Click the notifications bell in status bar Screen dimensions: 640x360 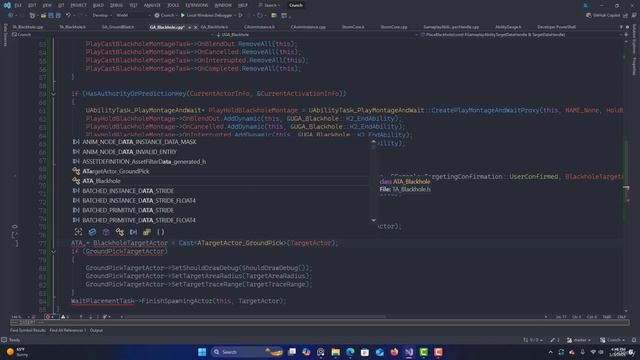point(634,340)
